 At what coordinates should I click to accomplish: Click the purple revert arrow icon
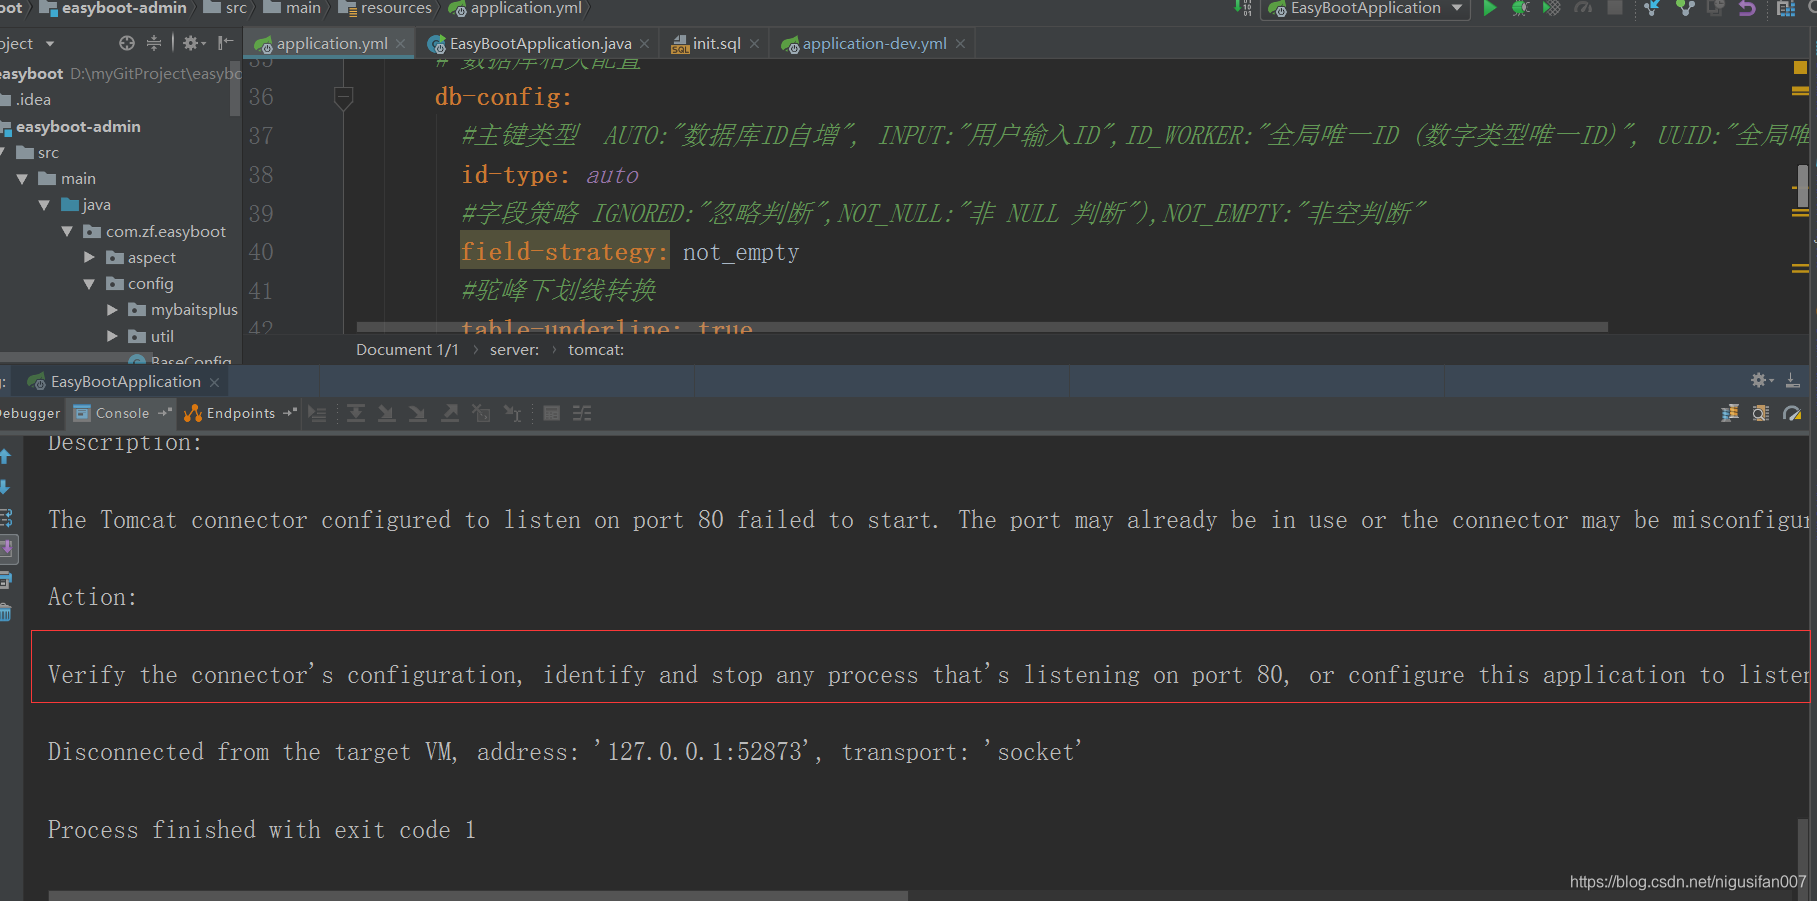[1747, 9]
